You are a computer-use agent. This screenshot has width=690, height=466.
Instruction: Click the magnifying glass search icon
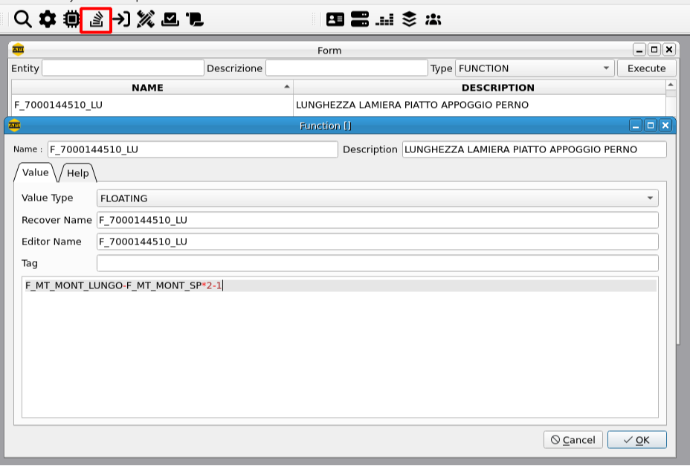click(22, 19)
